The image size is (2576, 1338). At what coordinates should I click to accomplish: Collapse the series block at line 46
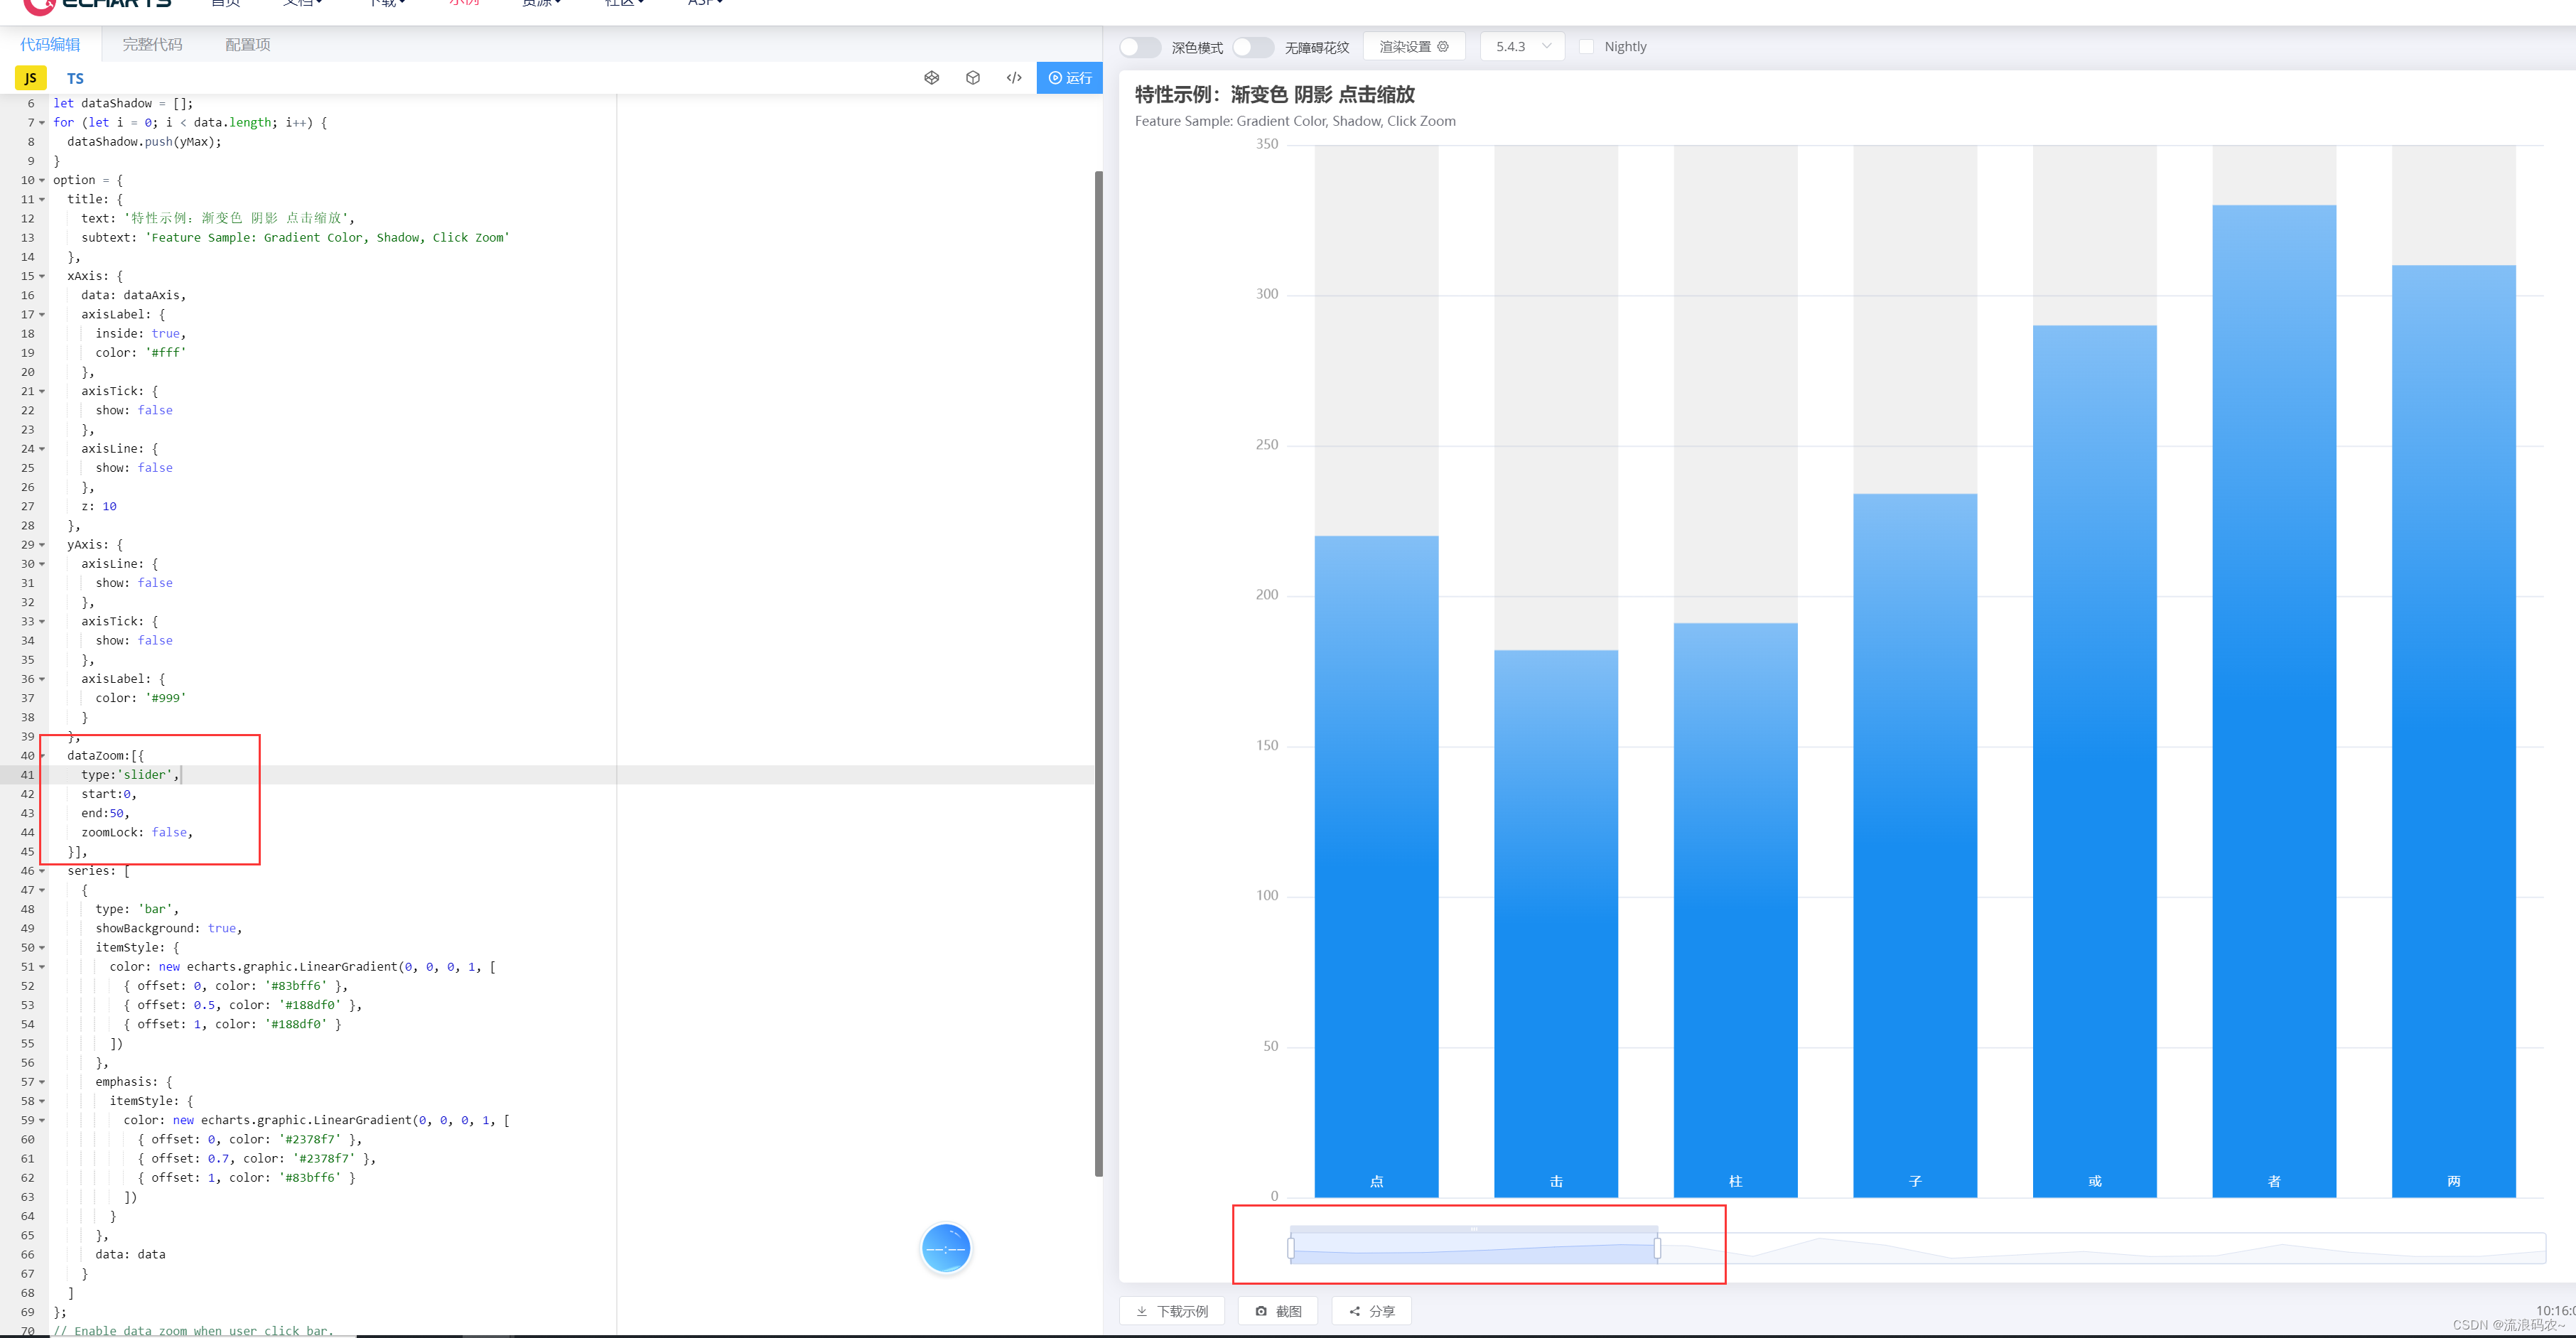42,871
